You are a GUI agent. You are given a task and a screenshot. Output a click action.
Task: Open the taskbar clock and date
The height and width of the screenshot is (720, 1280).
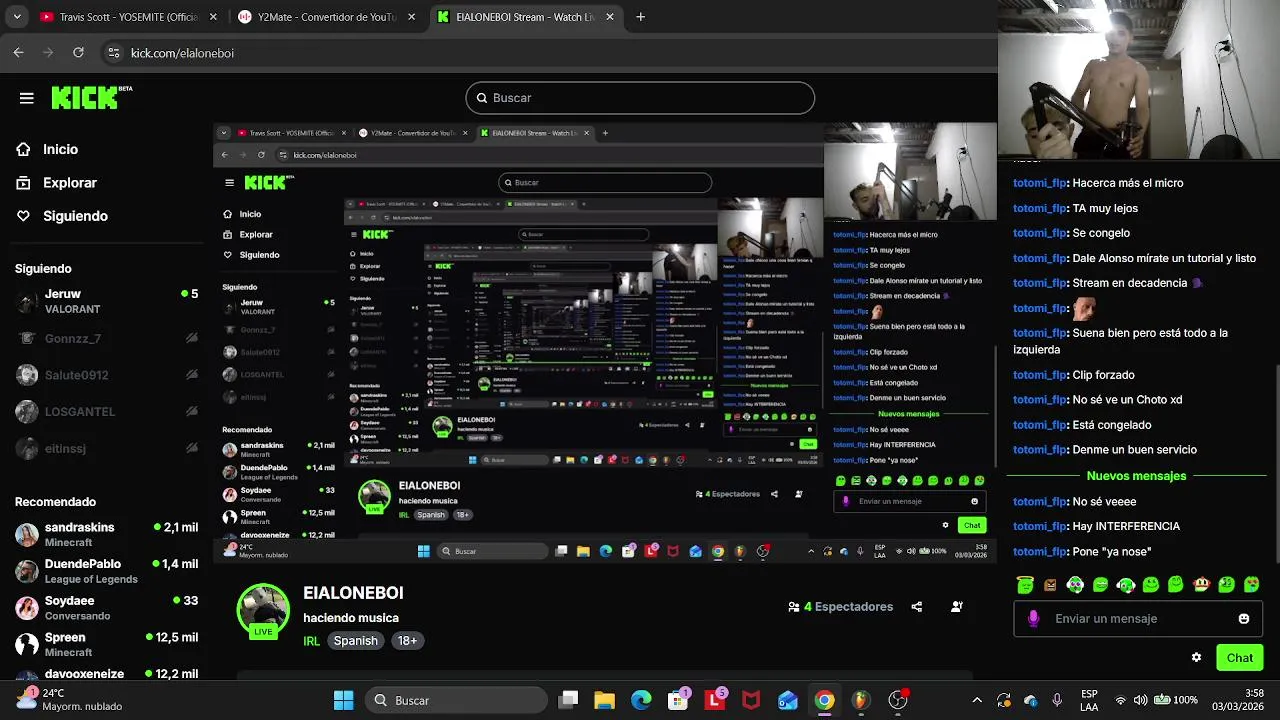1237,700
